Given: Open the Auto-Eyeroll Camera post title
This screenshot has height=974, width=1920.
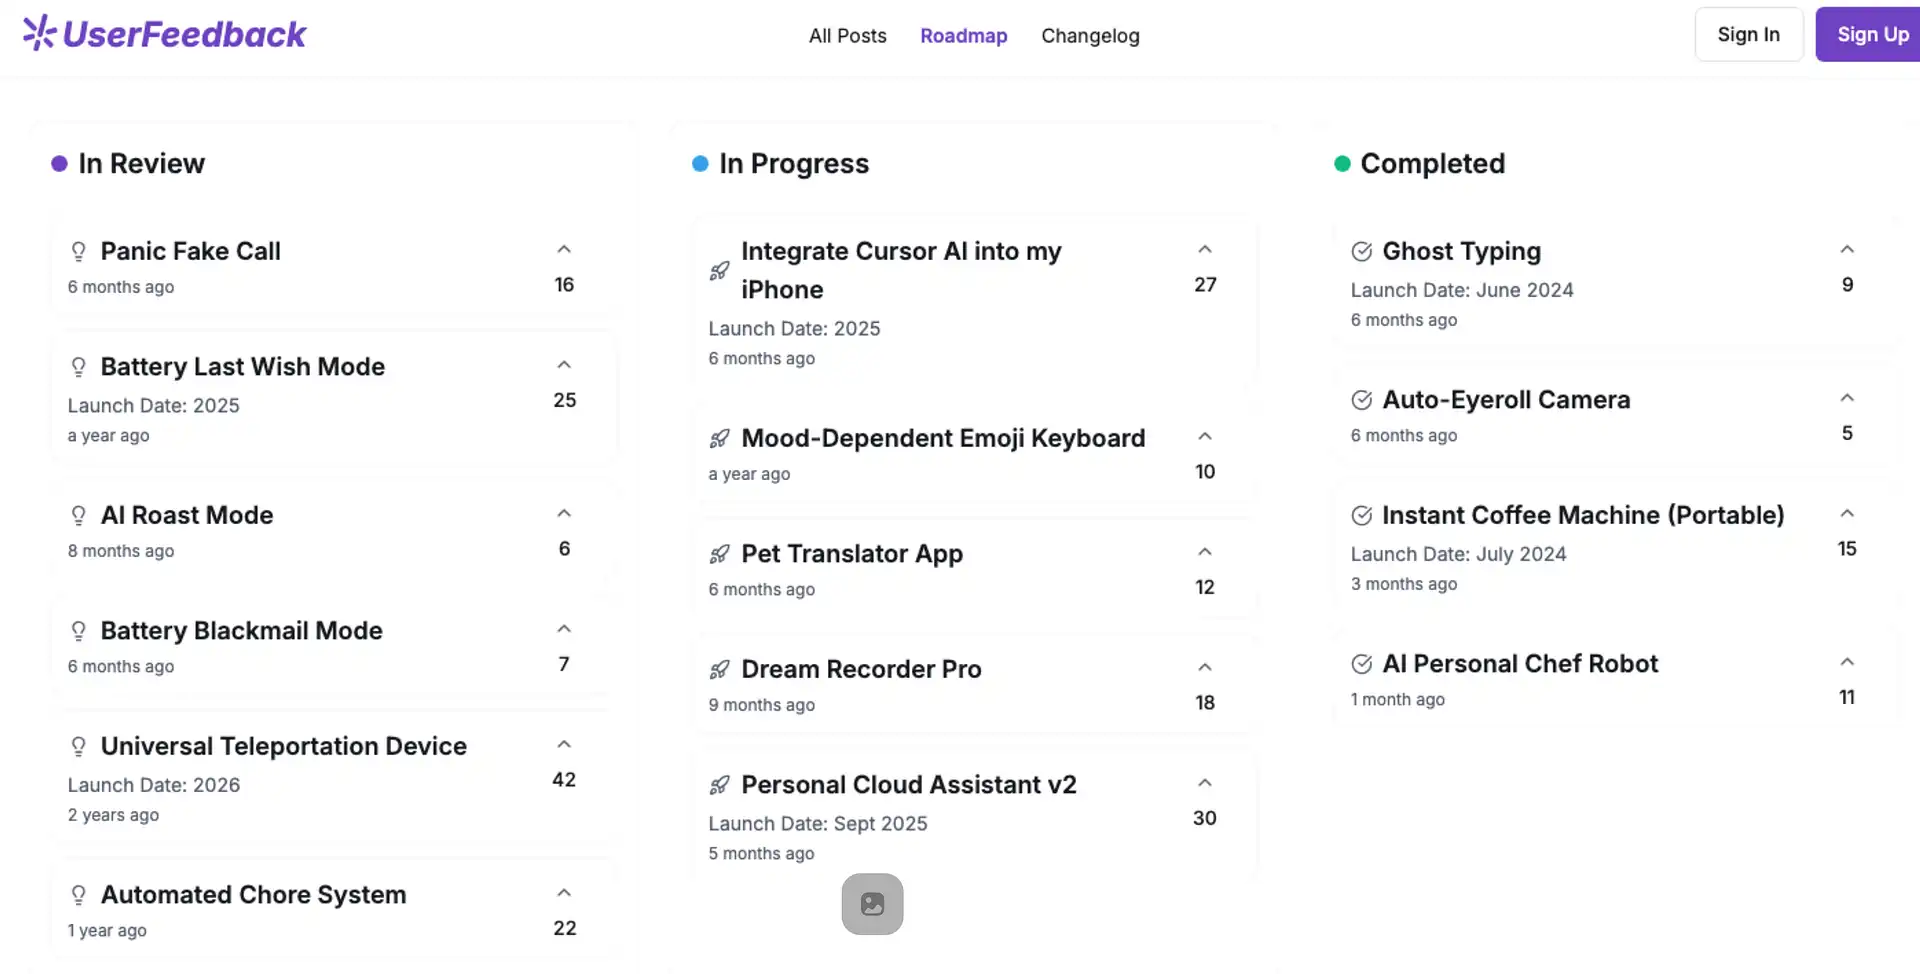Looking at the screenshot, I should tap(1505, 400).
